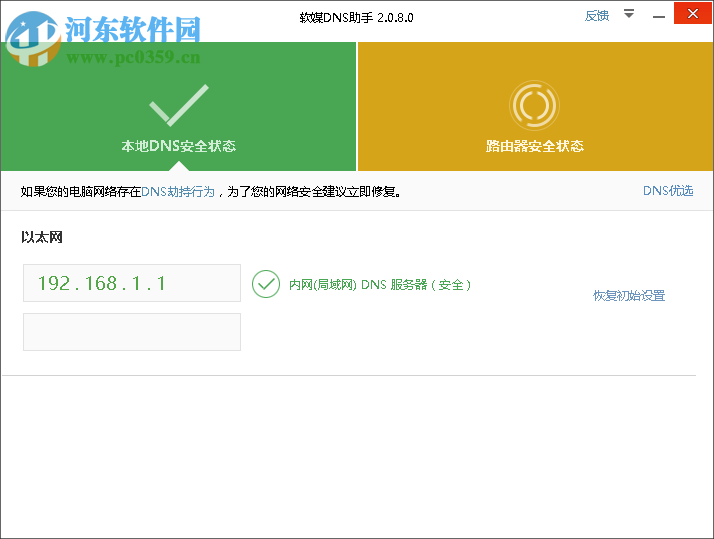Switch to the 路由器安全状态 tab
The width and height of the screenshot is (714, 539).
click(x=535, y=107)
